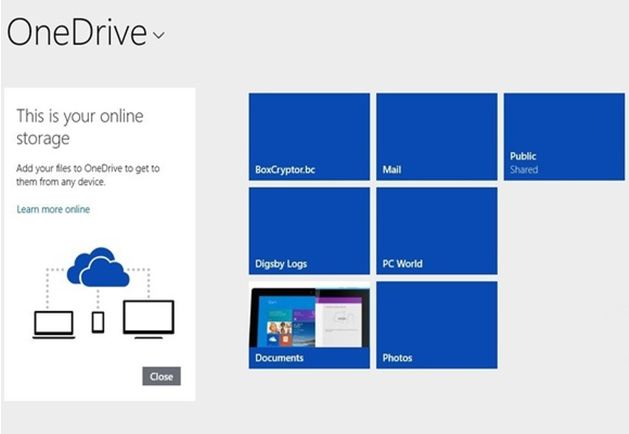Expand the OneDrive title dropdown chevron

[x=159, y=35]
